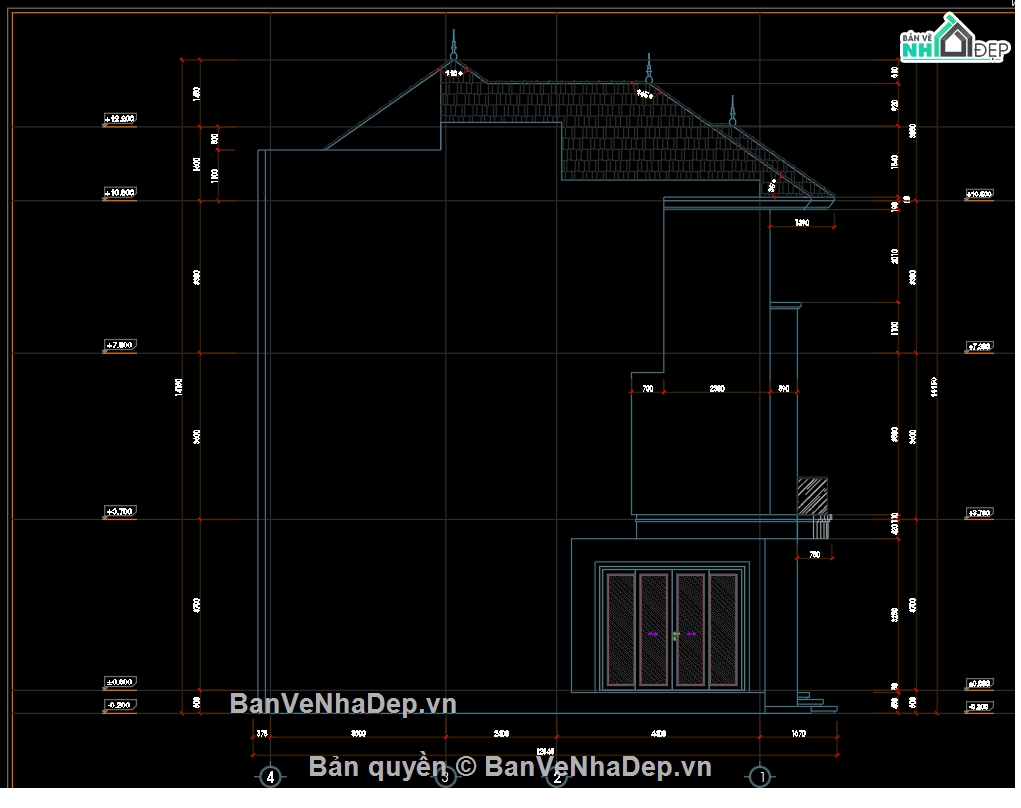Select grid axis bubble number 1

click(759, 777)
